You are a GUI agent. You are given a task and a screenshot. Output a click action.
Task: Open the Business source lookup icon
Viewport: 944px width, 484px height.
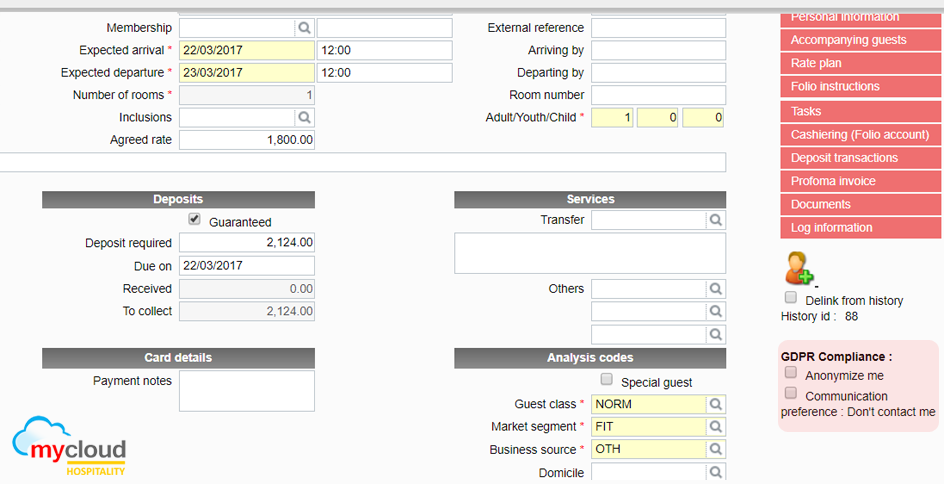715,450
